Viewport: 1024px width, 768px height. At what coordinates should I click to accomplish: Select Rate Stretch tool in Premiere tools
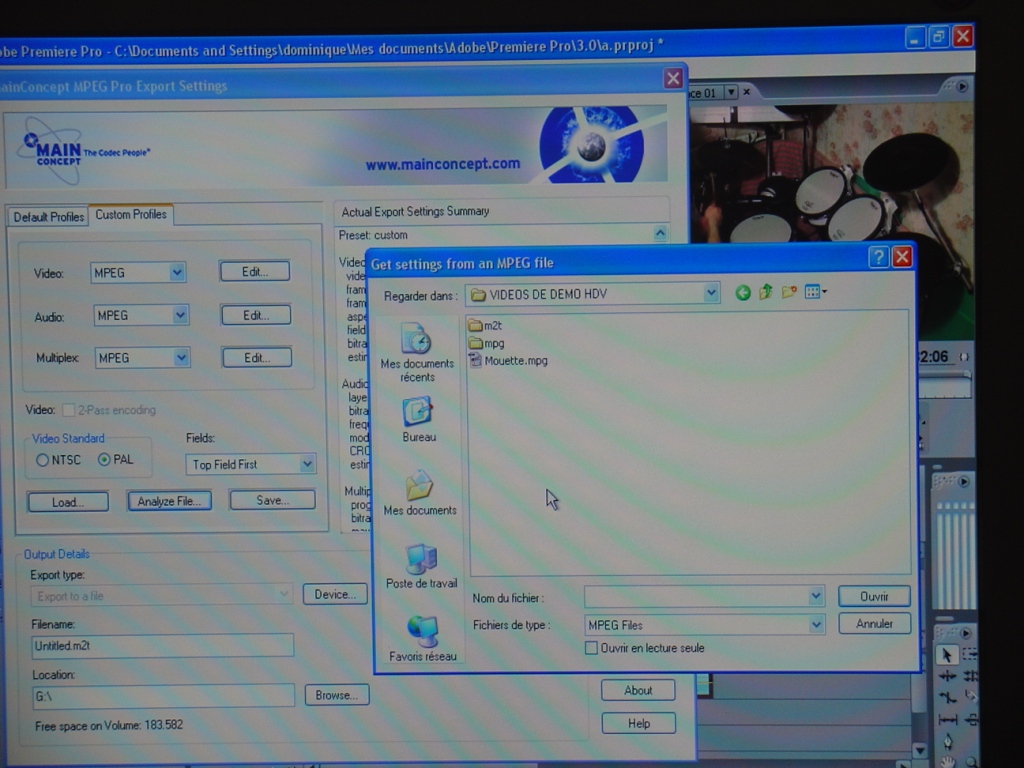pyautogui.click(x=948, y=697)
